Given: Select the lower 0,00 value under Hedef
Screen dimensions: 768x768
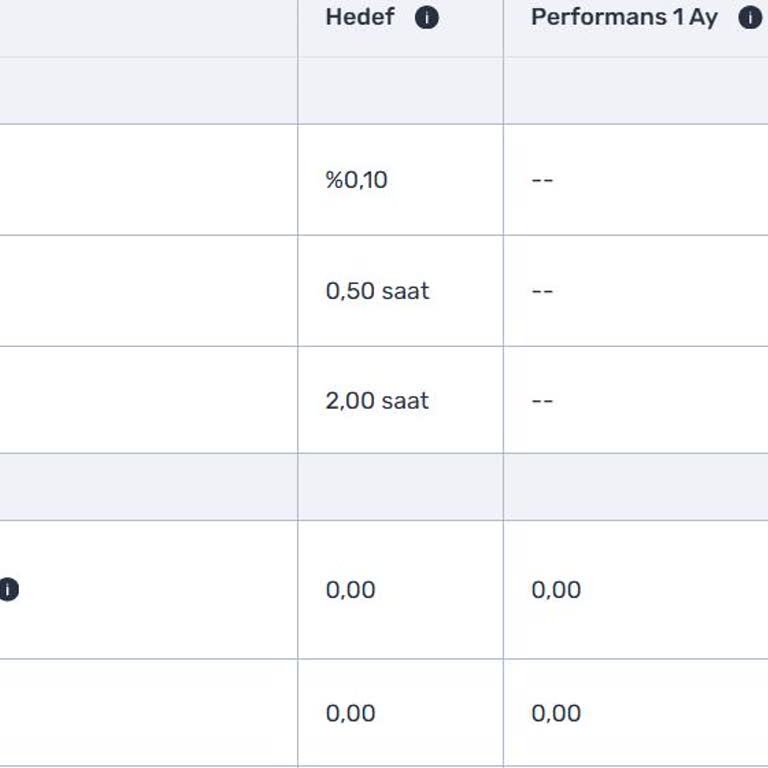Looking at the screenshot, I should coord(351,713).
